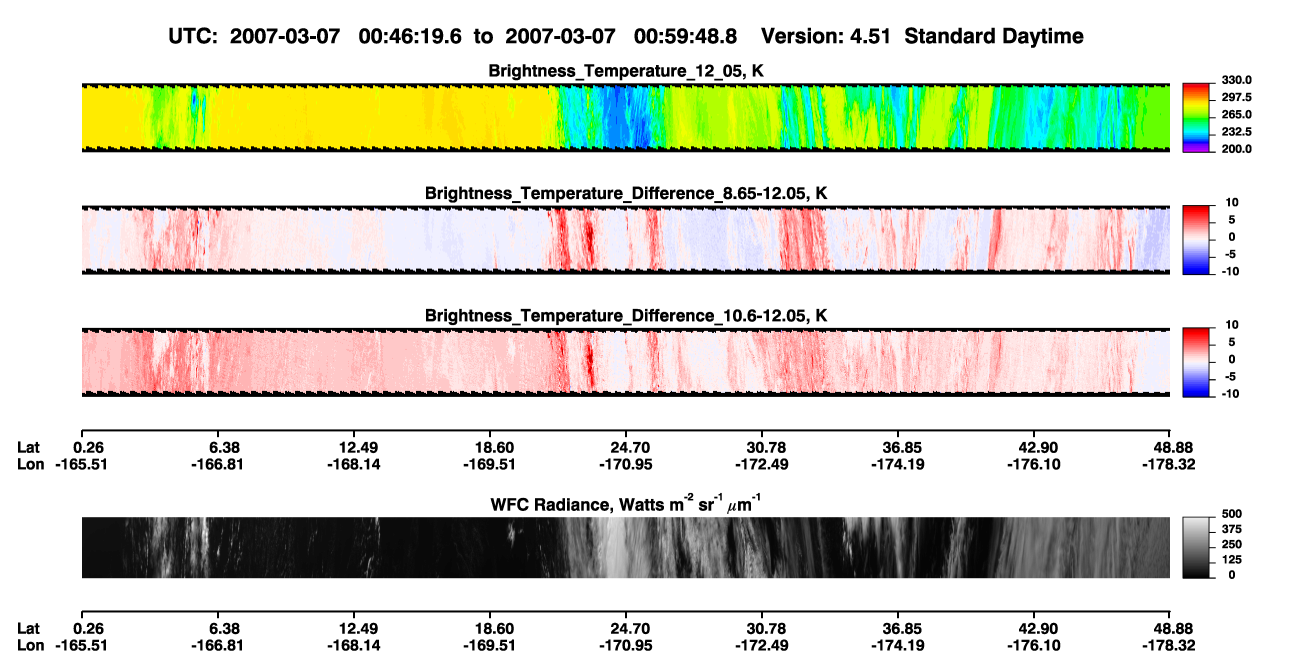The height and width of the screenshot is (667, 1300).
Task: Click the UTC time range header text
Action: (x=455, y=36)
